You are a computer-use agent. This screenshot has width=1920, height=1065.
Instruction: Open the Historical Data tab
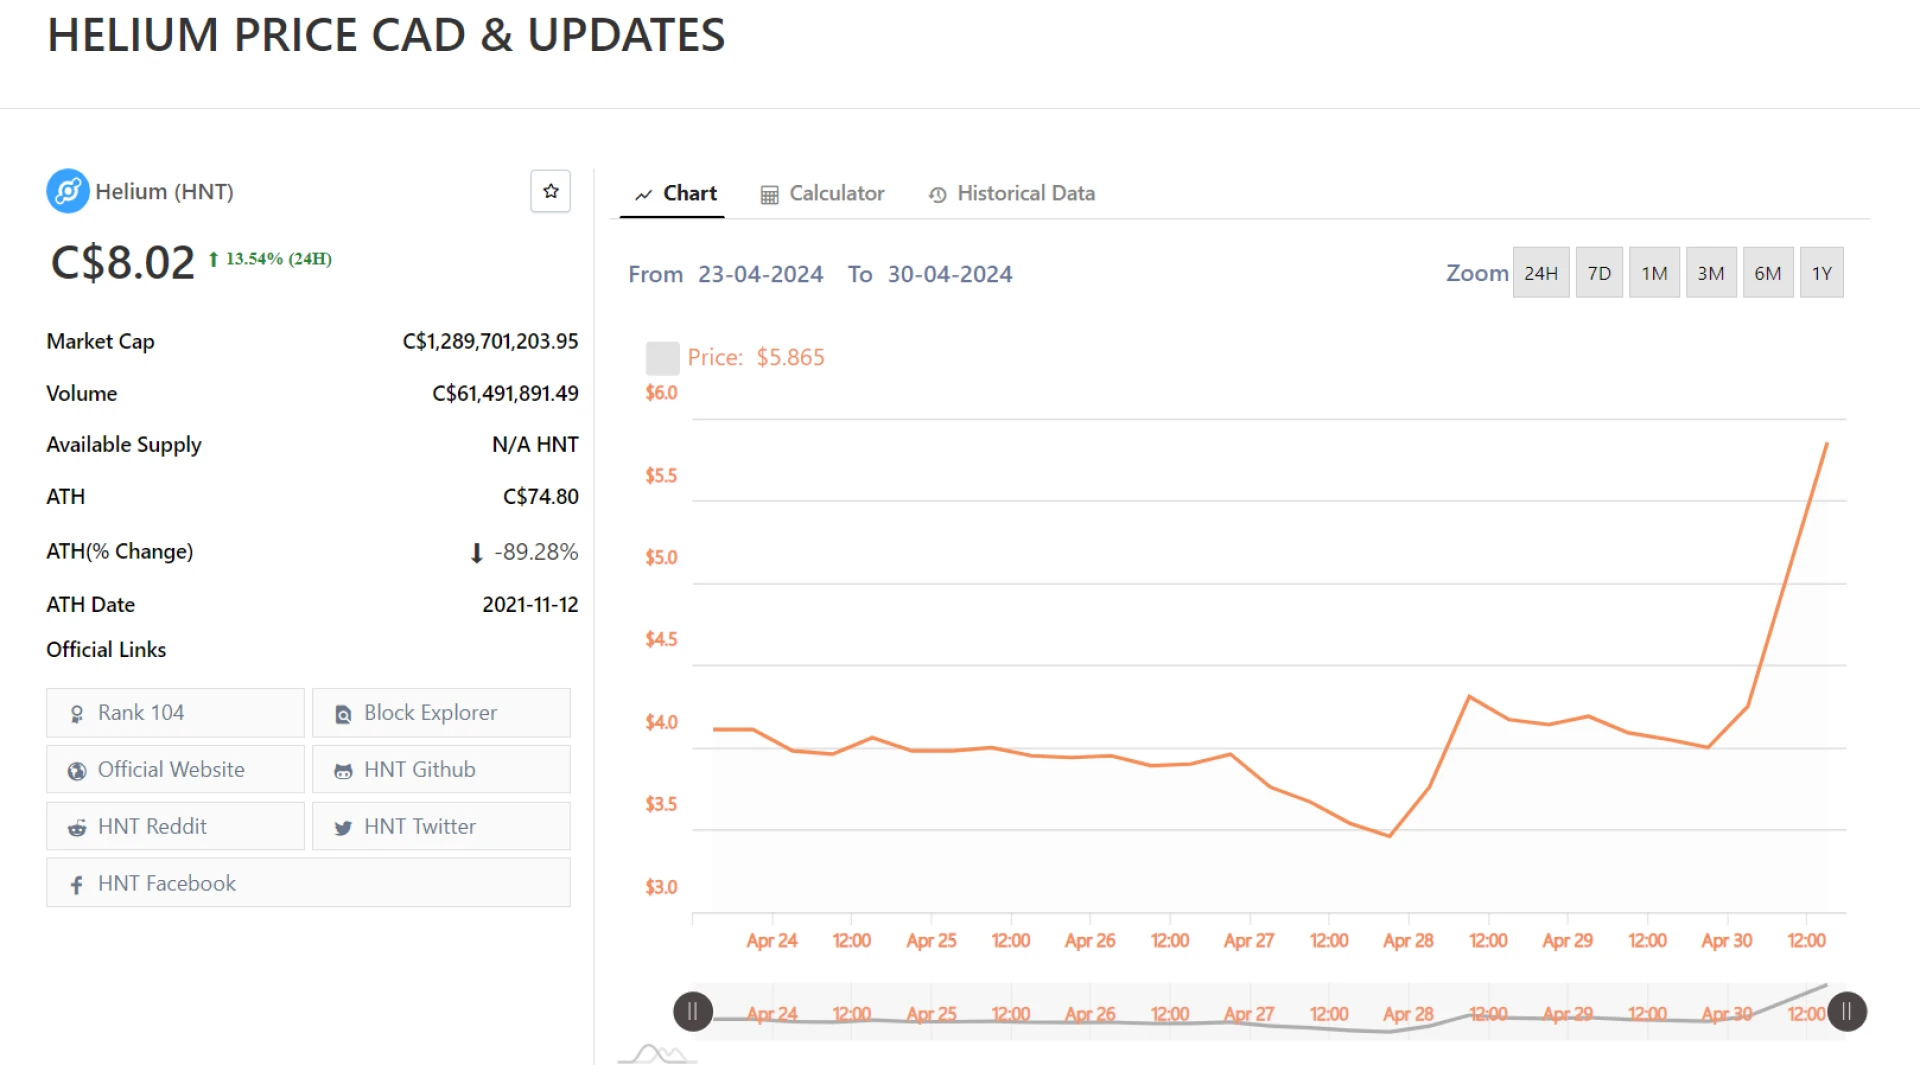coord(1012,194)
